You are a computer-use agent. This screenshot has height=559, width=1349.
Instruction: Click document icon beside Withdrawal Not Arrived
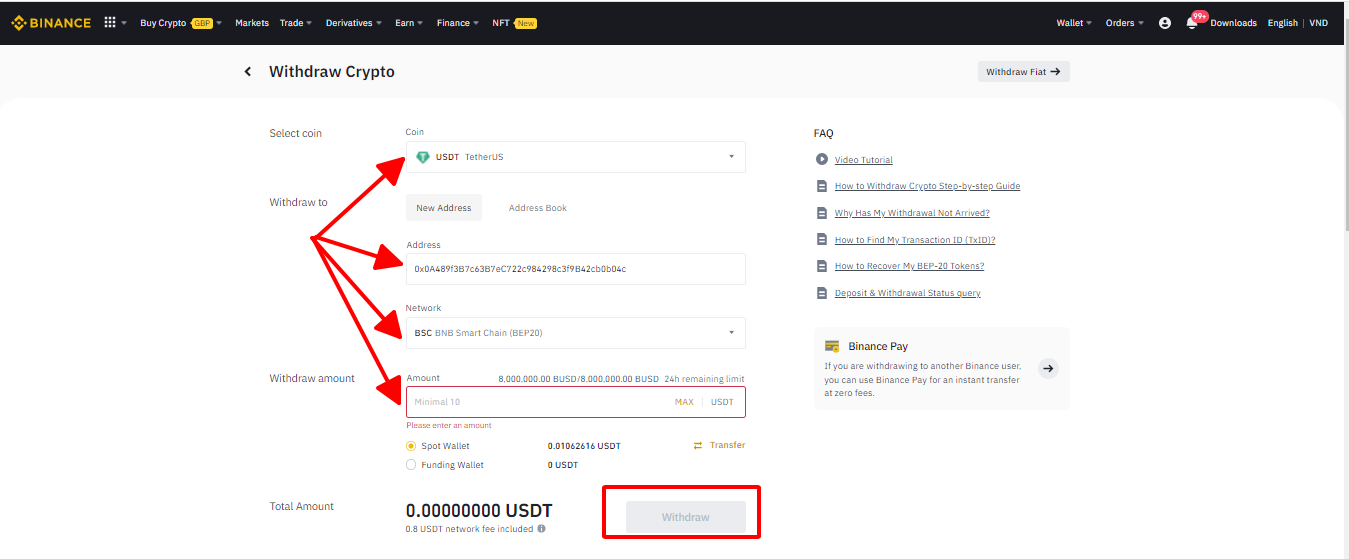point(822,213)
